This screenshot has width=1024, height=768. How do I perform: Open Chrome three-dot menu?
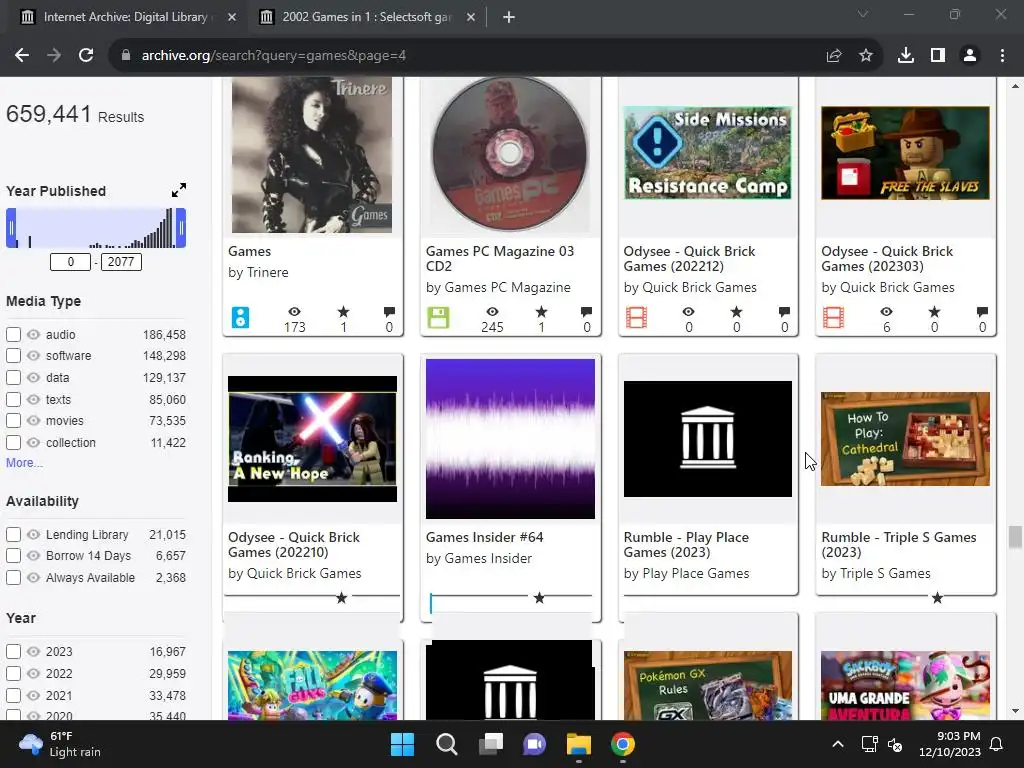1002,56
